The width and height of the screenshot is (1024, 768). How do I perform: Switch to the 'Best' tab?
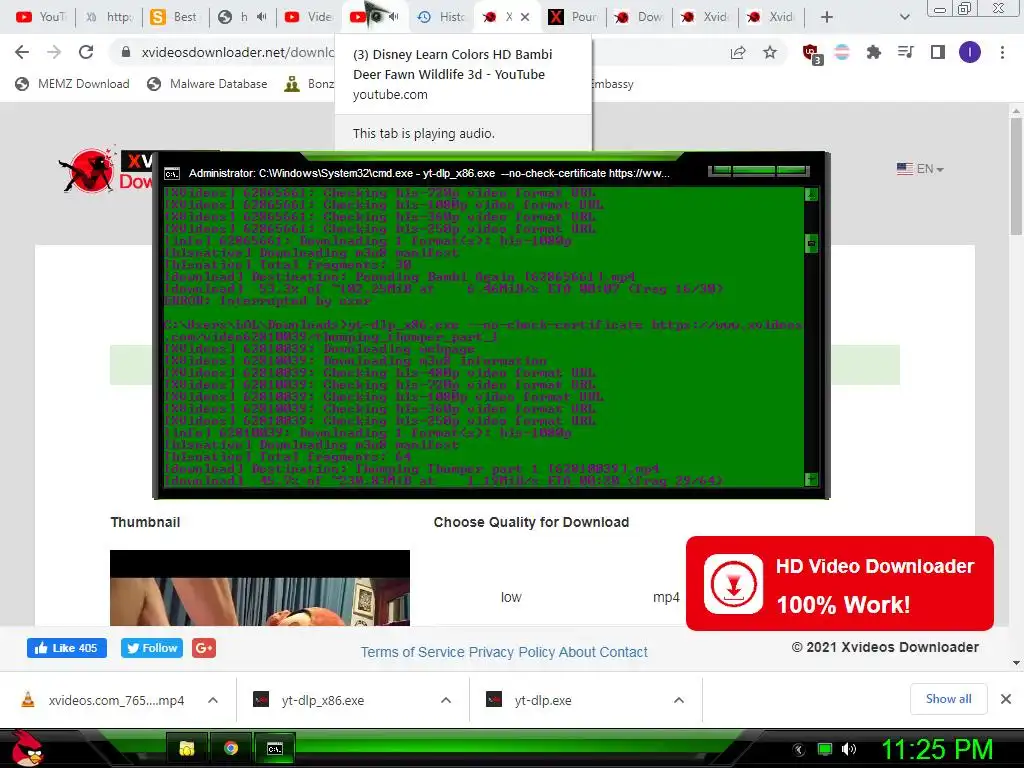point(174,17)
